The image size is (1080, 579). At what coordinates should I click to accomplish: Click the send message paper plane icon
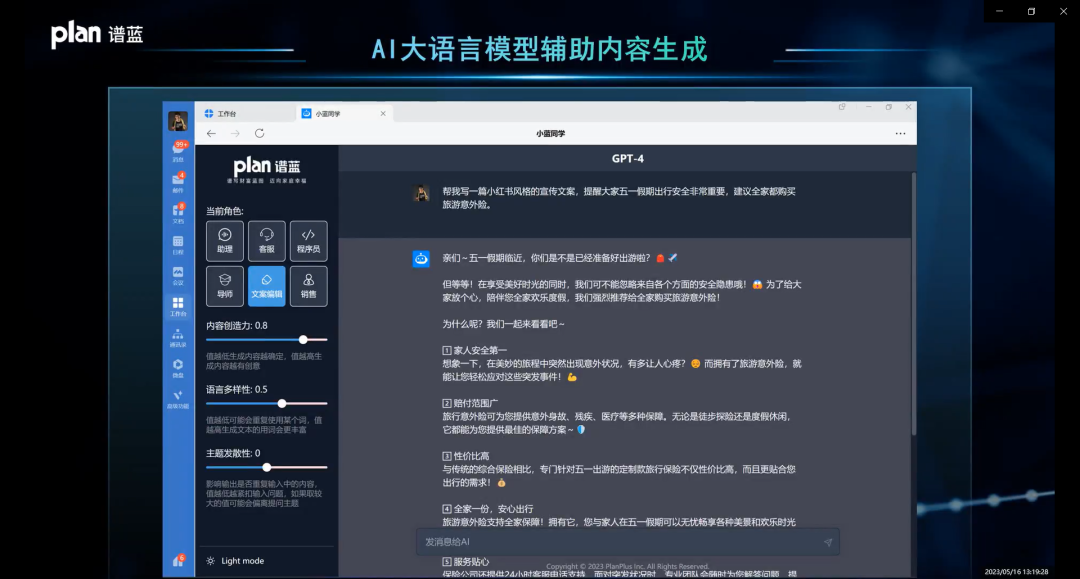click(828, 543)
